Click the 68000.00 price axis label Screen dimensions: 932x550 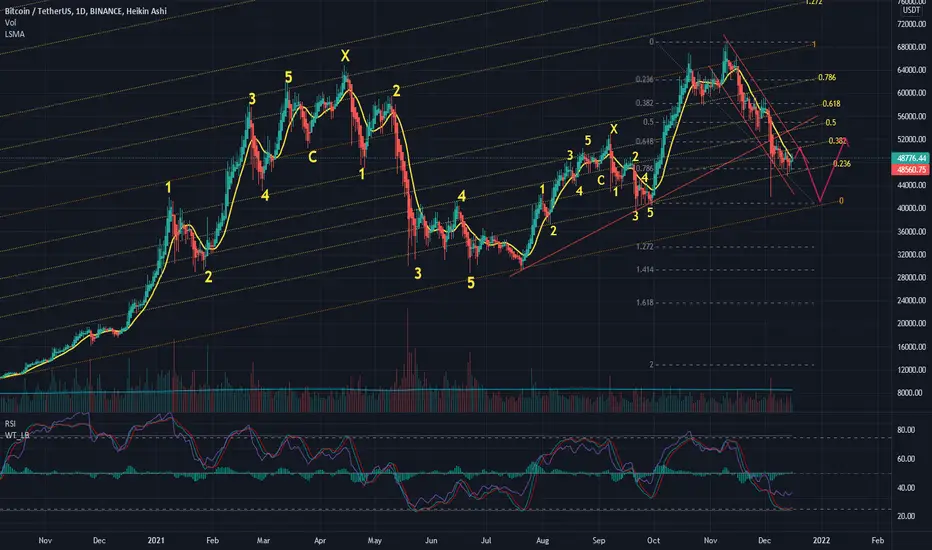pyautogui.click(x=912, y=47)
